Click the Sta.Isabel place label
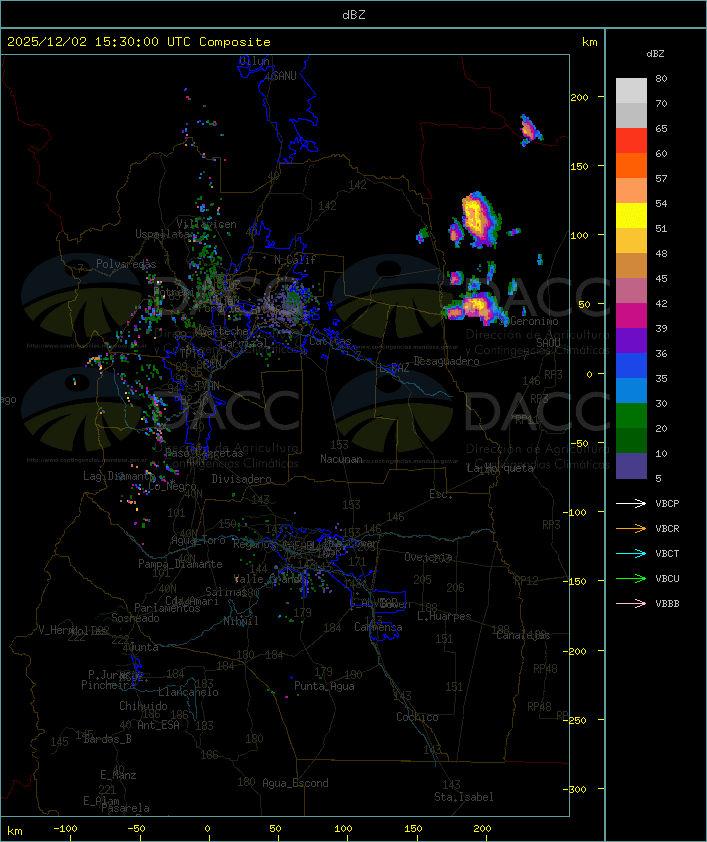Image resolution: width=707 pixels, height=842 pixels. coord(463,797)
